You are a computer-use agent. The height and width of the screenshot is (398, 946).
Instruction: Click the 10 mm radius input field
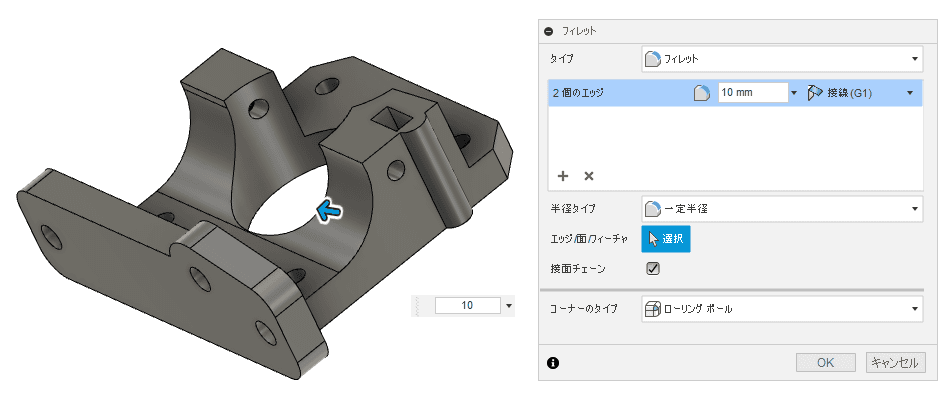753,93
